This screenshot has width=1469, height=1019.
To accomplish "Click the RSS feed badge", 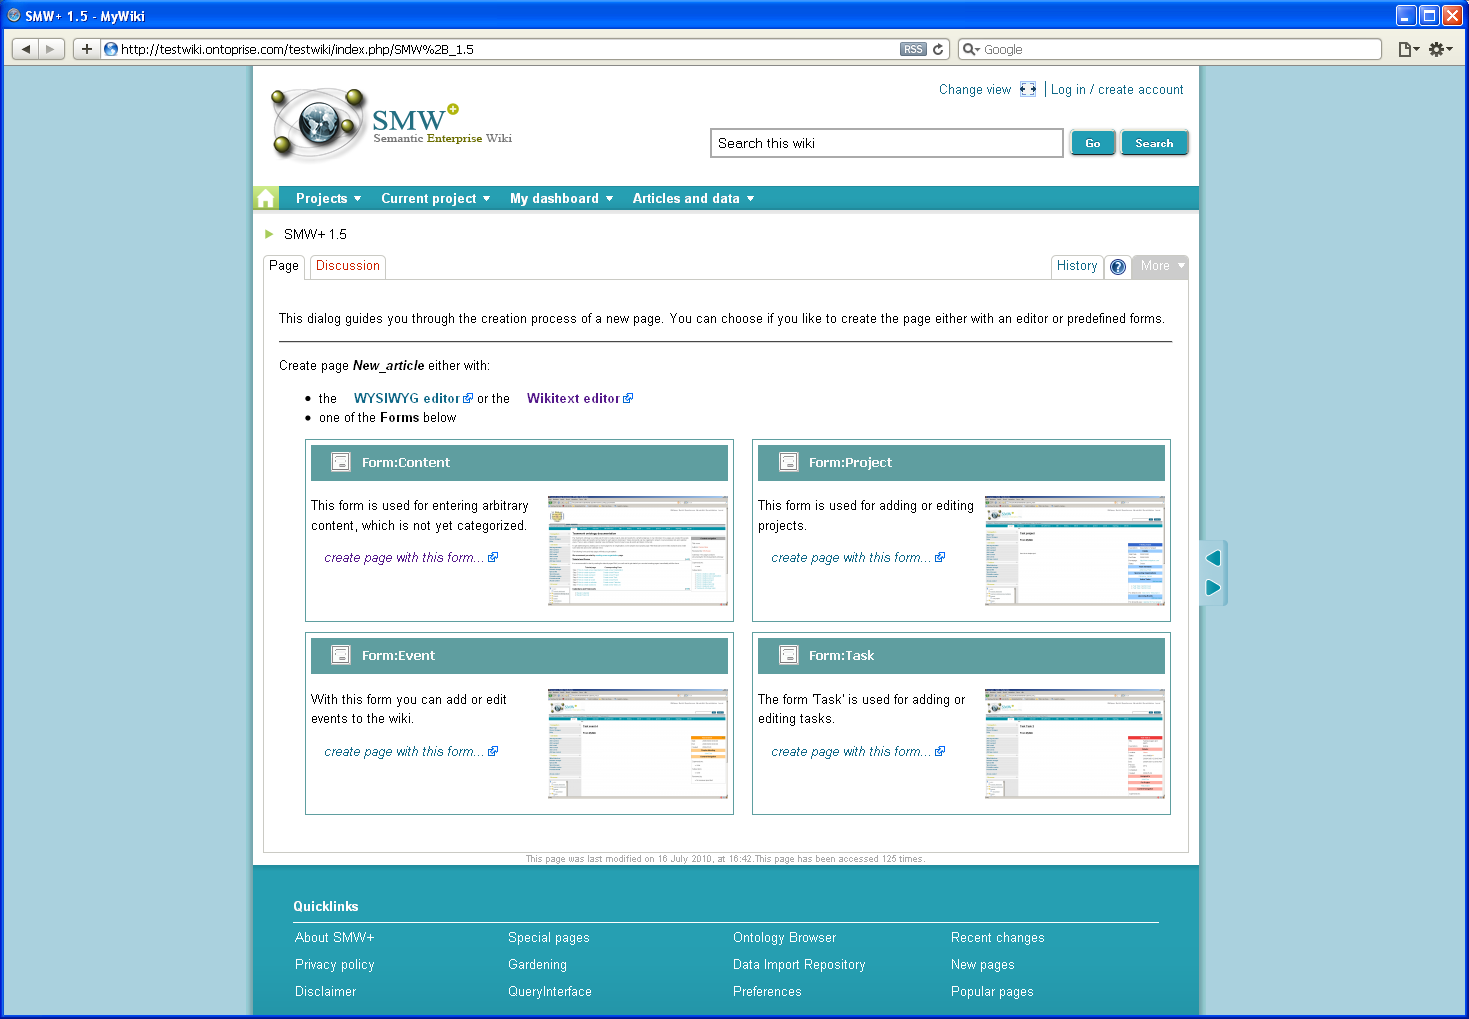I will click(913, 49).
